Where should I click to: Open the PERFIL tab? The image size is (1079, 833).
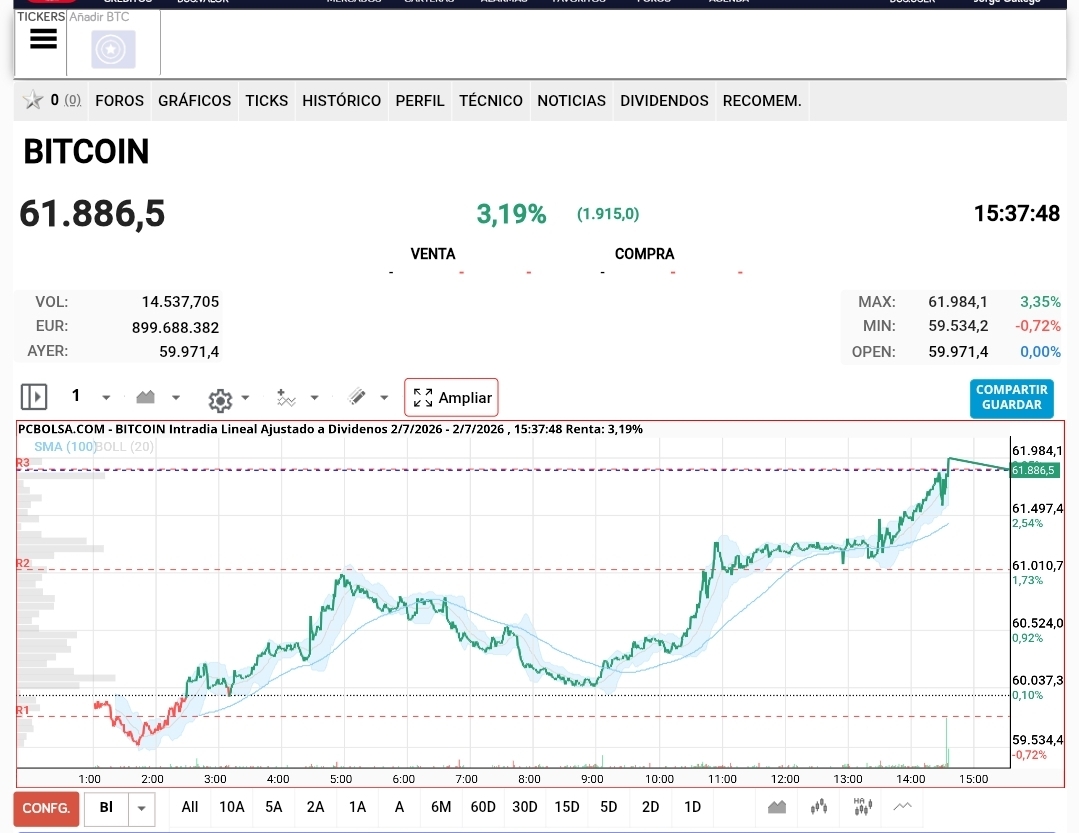coord(420,101)
